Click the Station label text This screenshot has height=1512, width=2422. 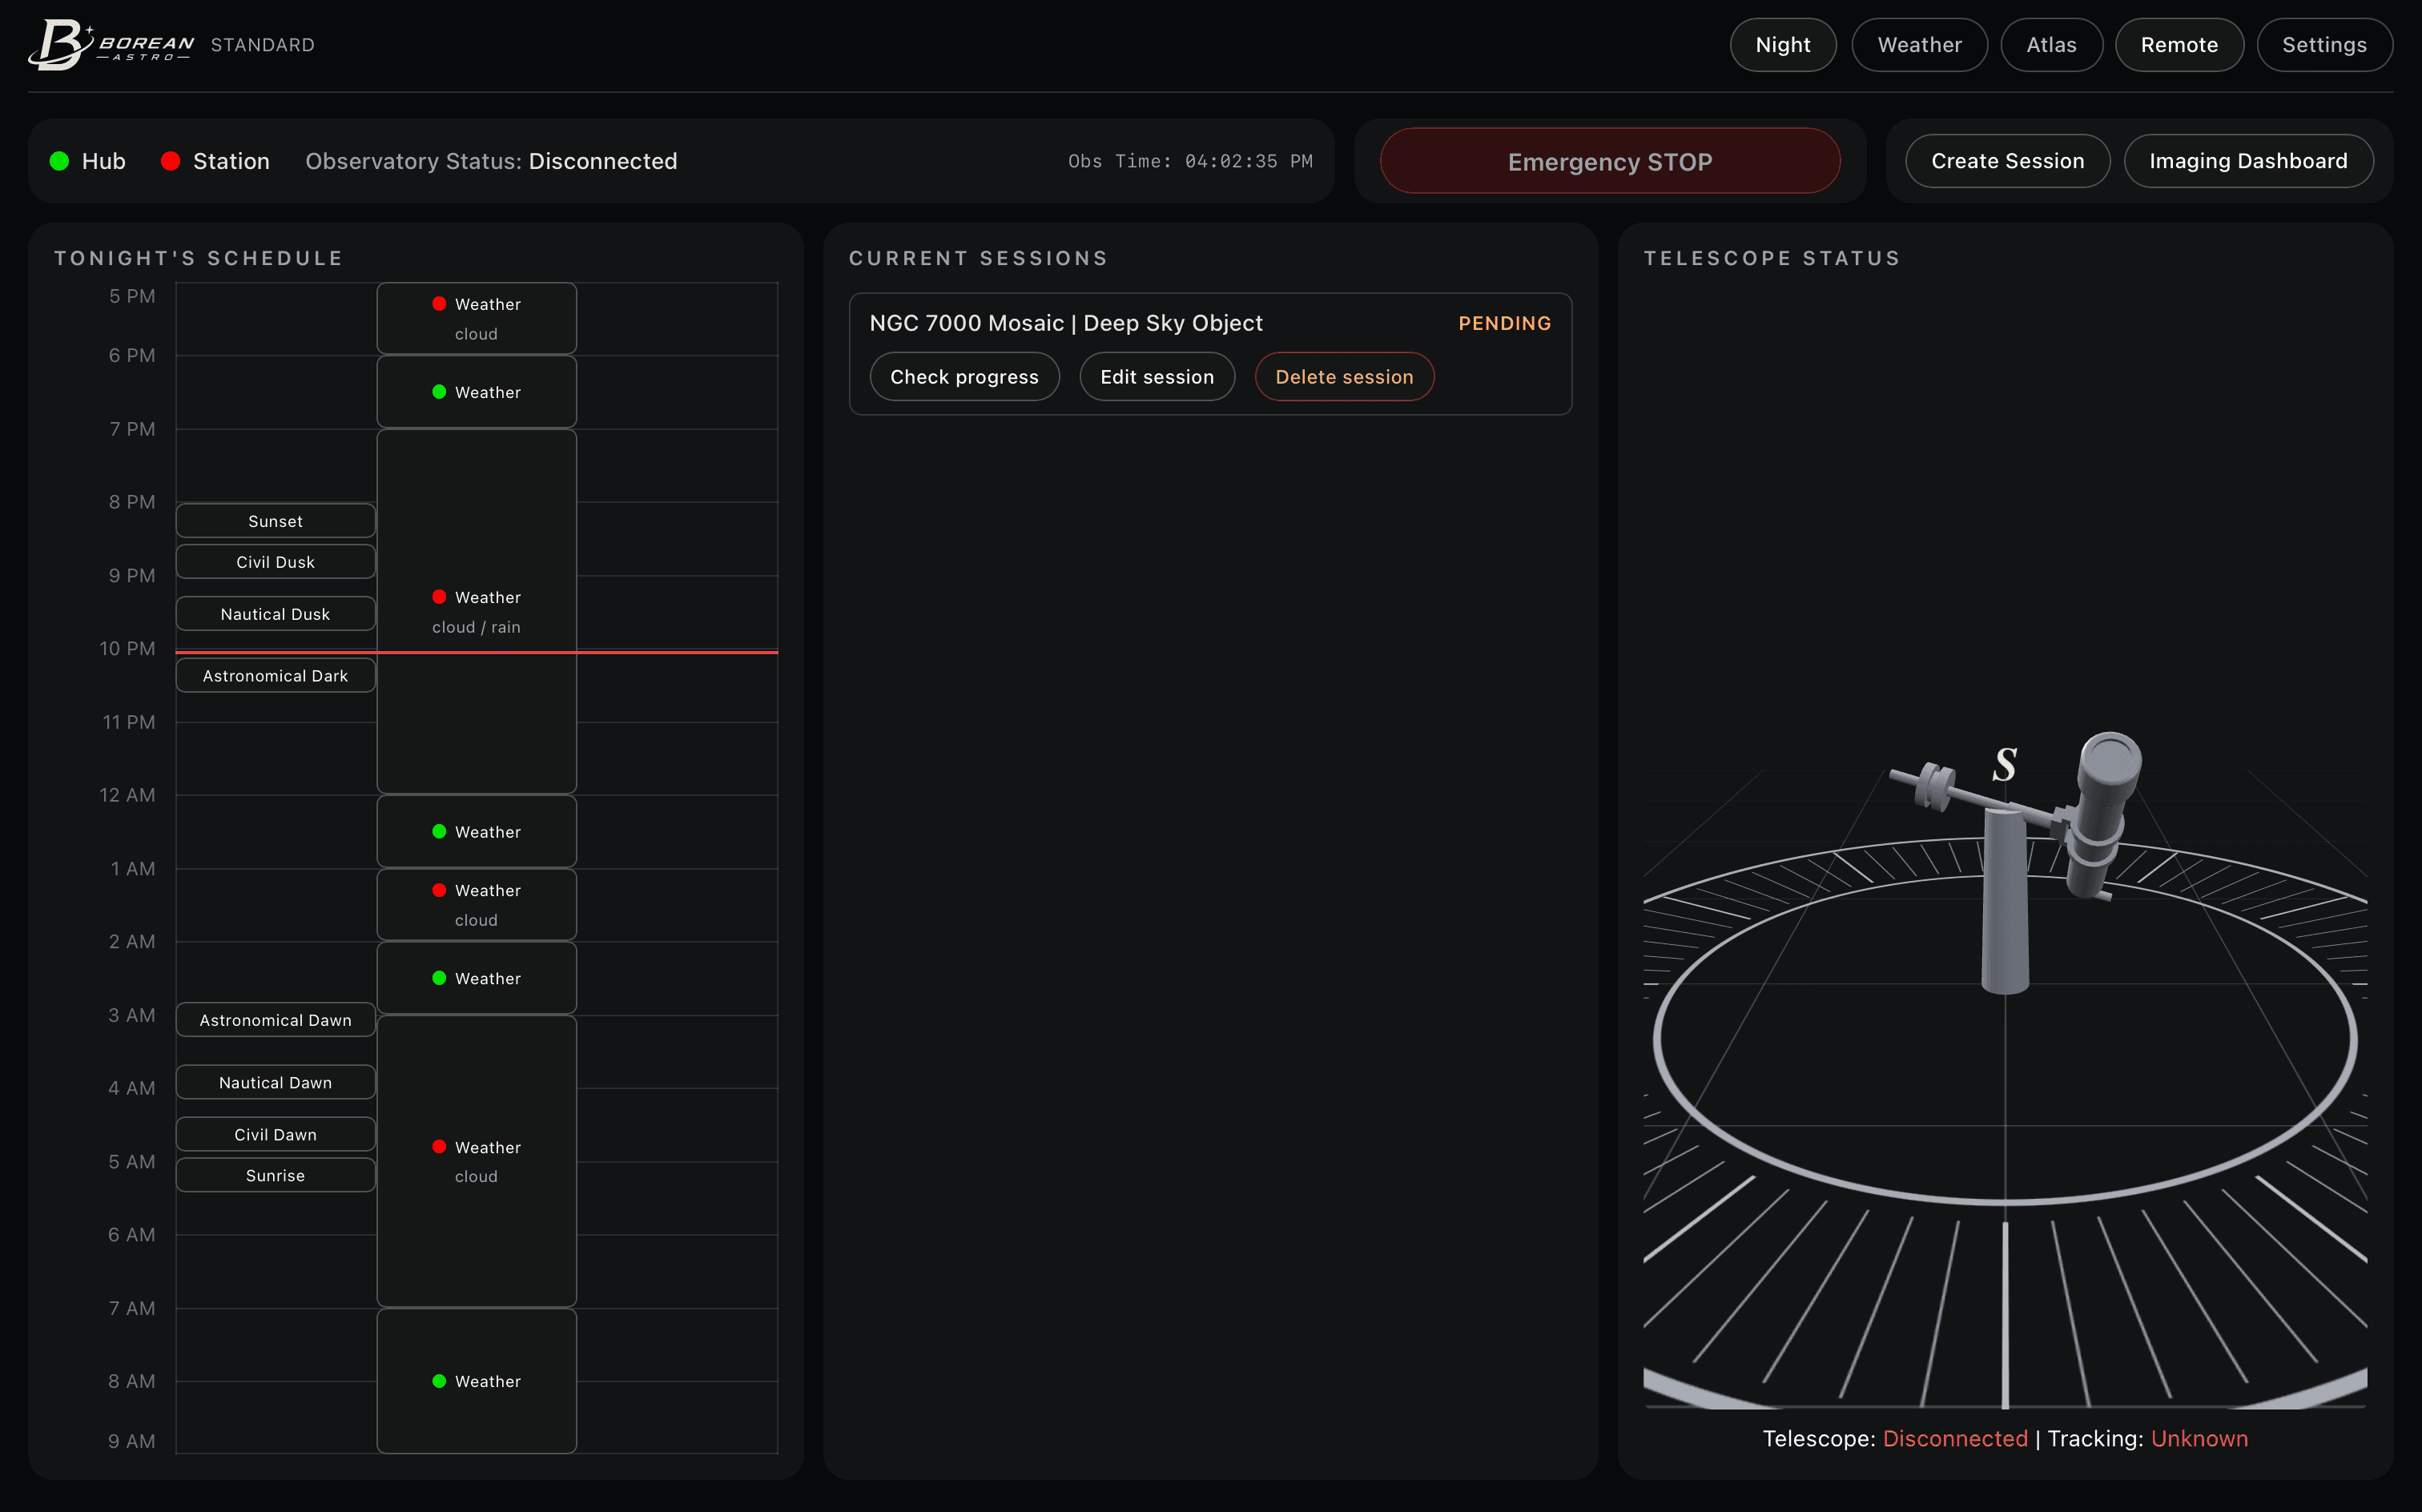click(x=231, y=161)
